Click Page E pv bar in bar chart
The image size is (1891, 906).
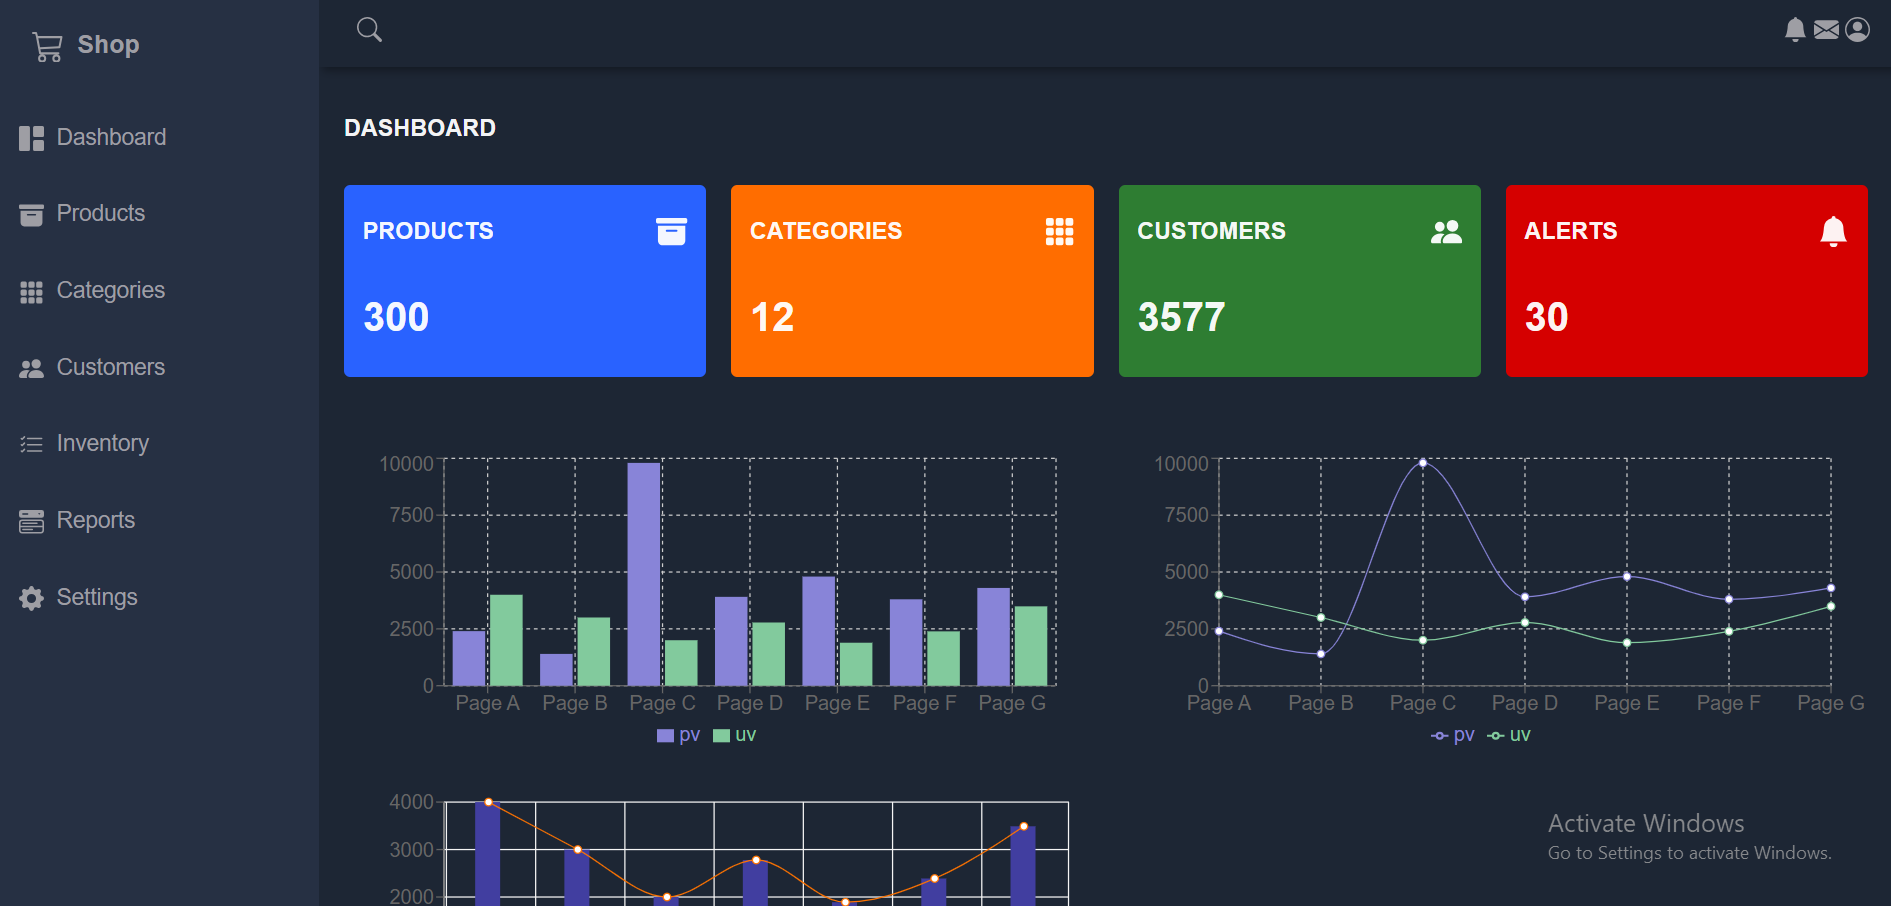pyautogui.click(x=819, y=631)
